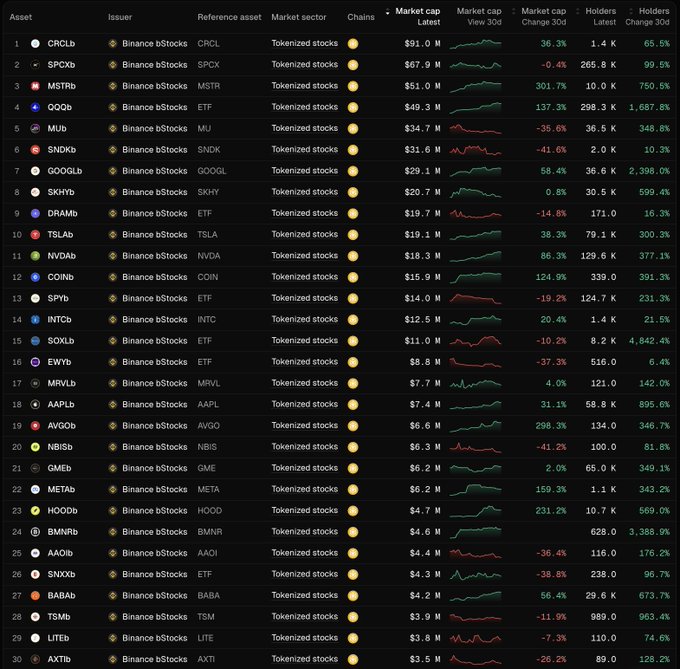Click the HOODb yellow logo icon
Viewport: 680px width, 669px height.
point(36,511)
